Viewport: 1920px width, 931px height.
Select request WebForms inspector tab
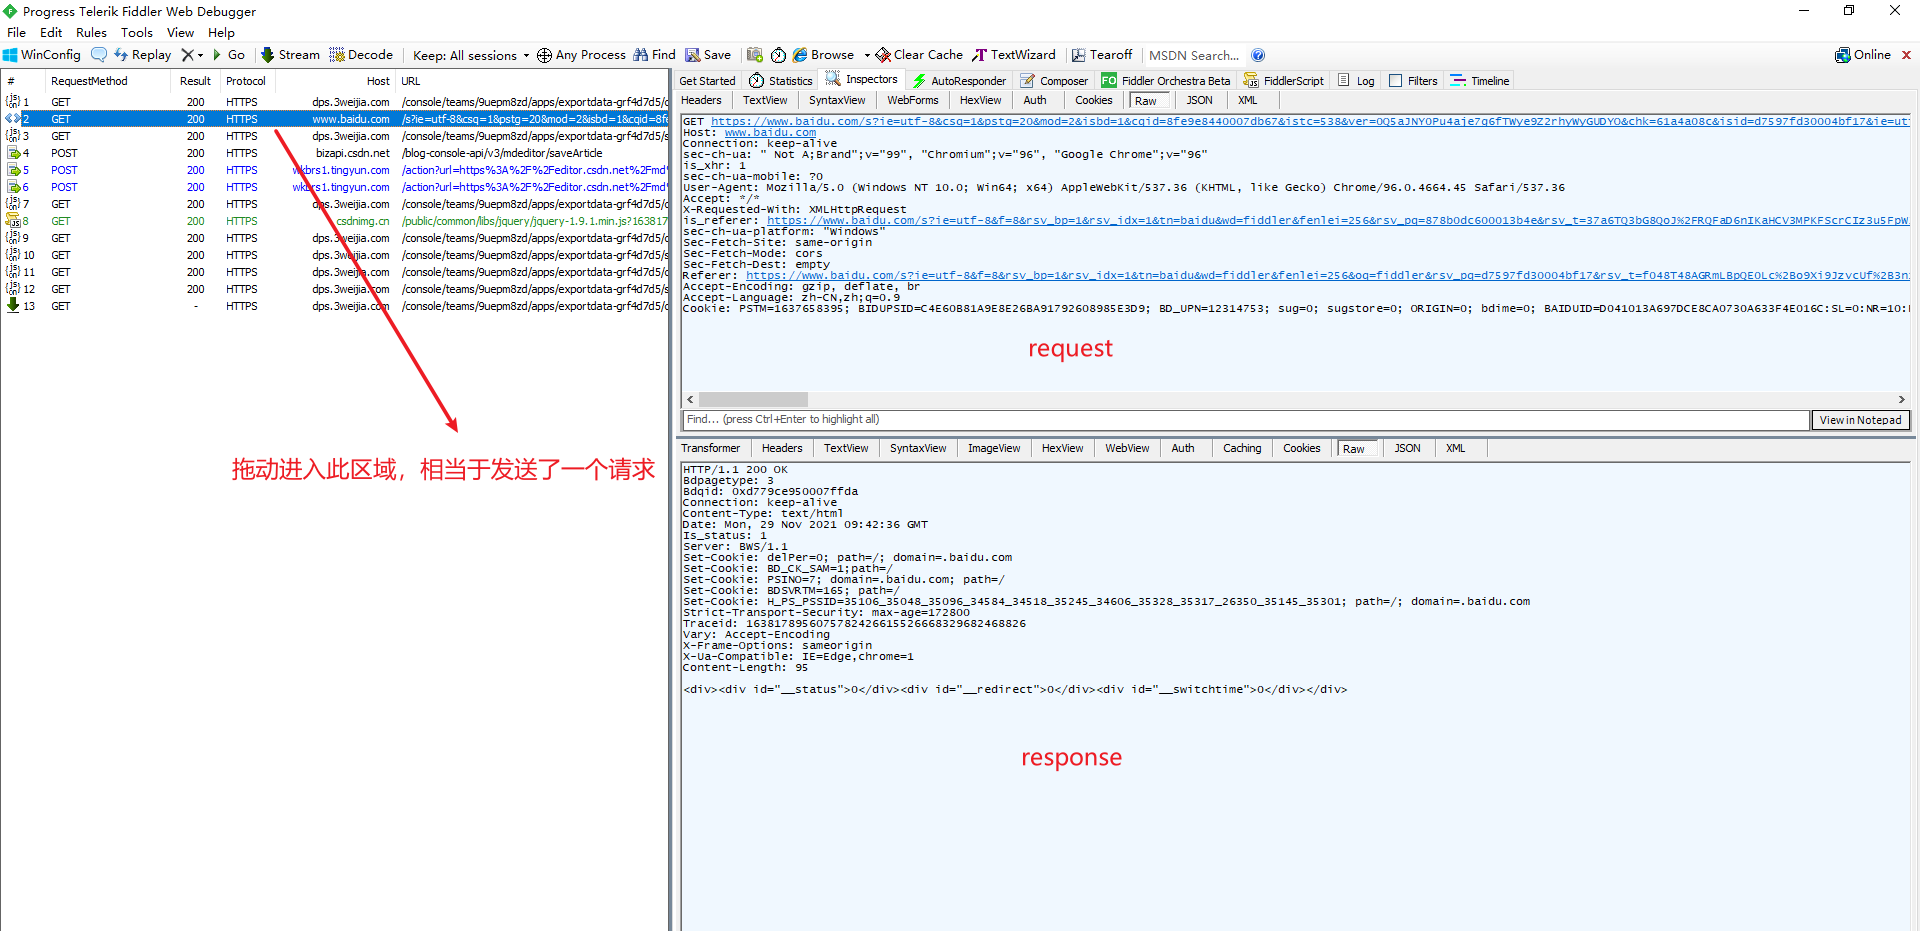pyautogui.click(x=913, y=100)
